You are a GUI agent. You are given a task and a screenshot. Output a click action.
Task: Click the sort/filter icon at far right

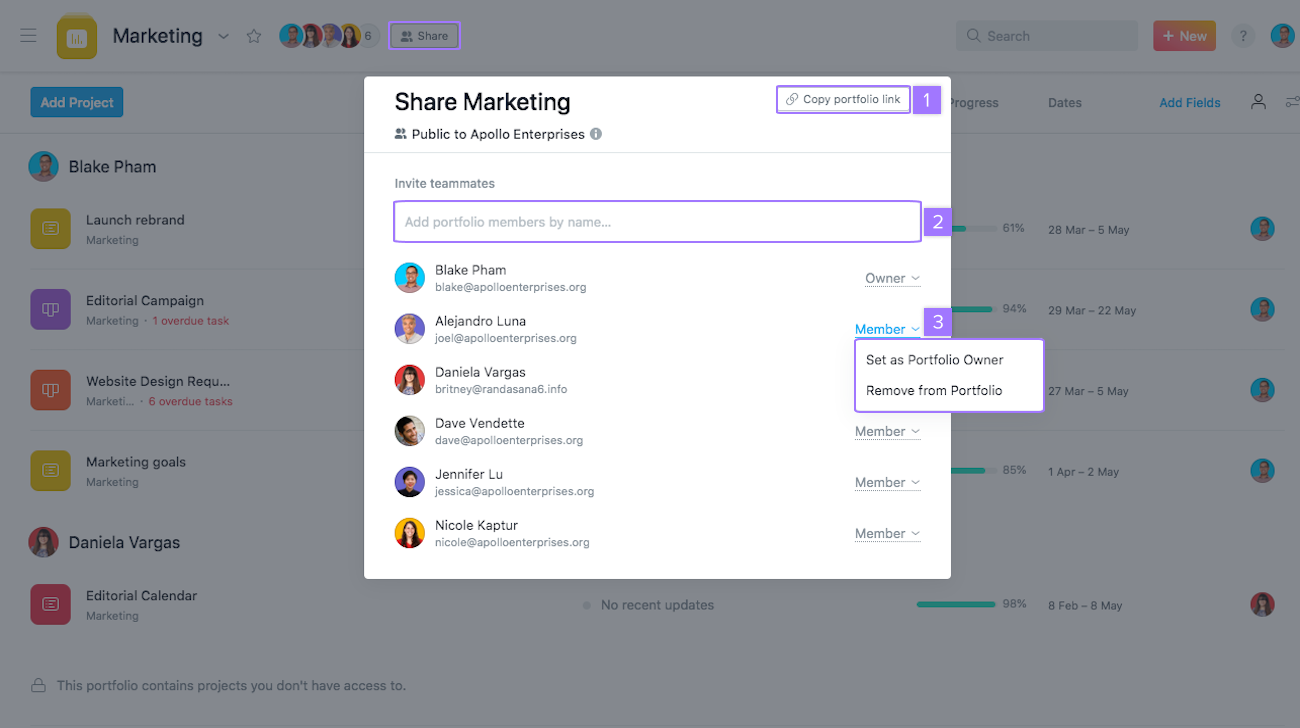pyautogui.click(x=1293, y=102)
